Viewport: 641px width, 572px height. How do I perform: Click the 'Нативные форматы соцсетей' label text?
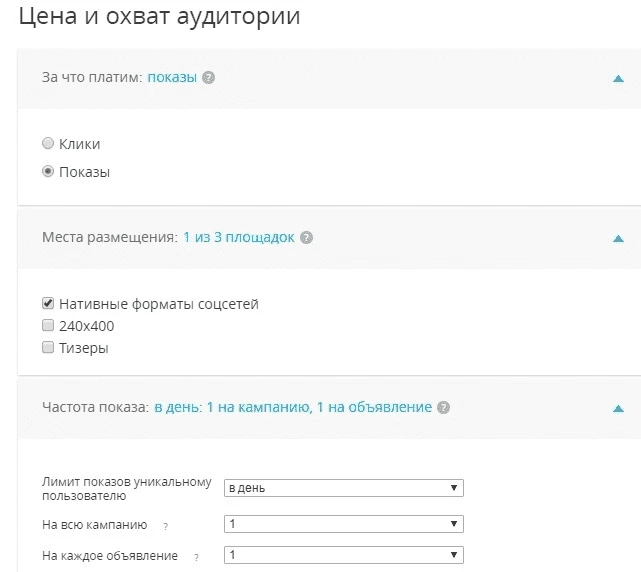click(x=159, y=304)
